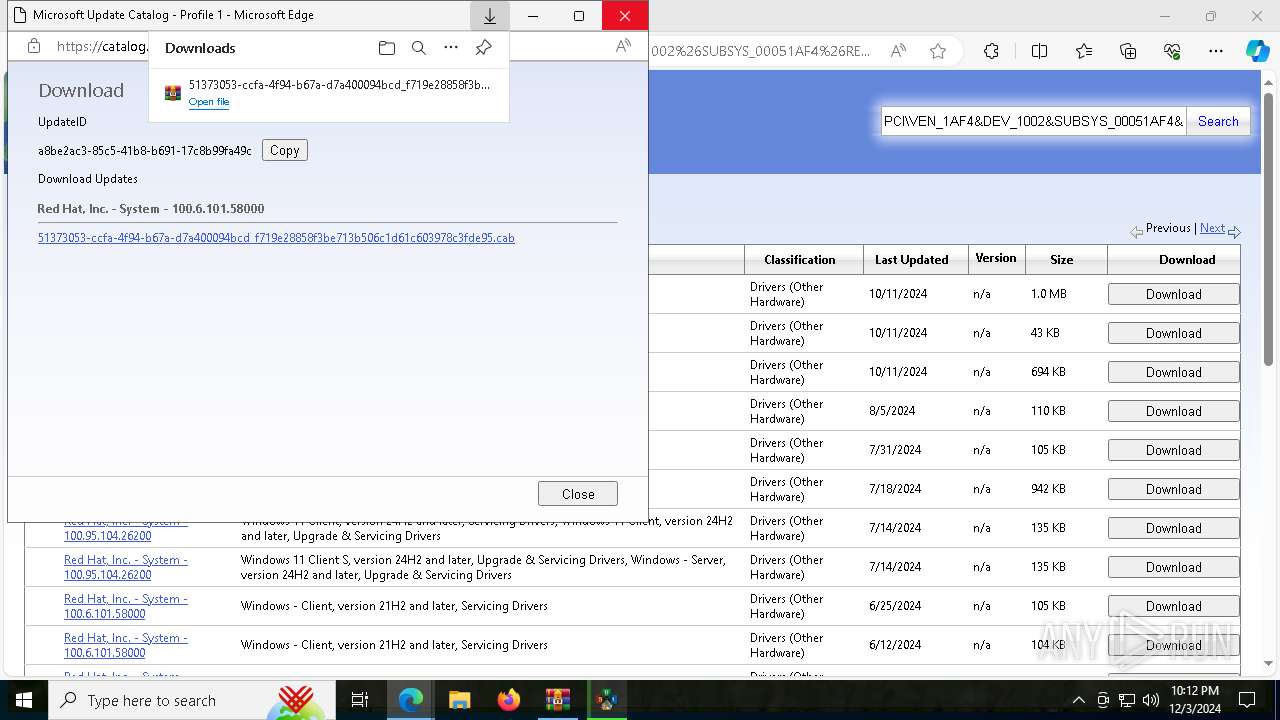Image resolution: width=1280 pixels, height=720 pixels.
Task: Focus the catalog search input field
Action: tap(1033, 121)
